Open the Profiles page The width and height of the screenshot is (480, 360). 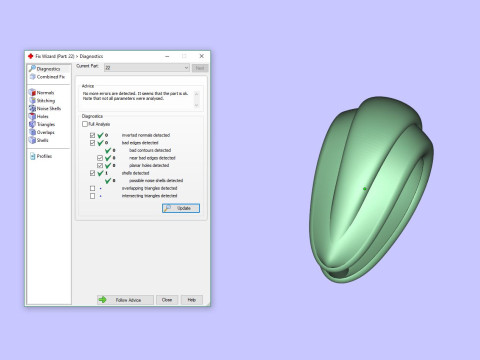point(41,156)
